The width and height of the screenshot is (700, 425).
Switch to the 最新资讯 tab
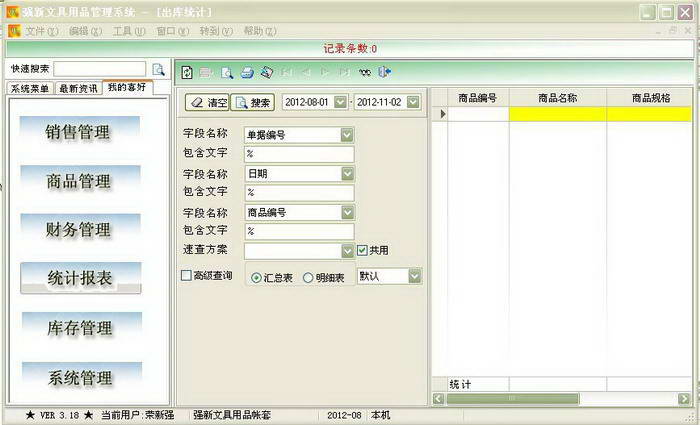78,88
